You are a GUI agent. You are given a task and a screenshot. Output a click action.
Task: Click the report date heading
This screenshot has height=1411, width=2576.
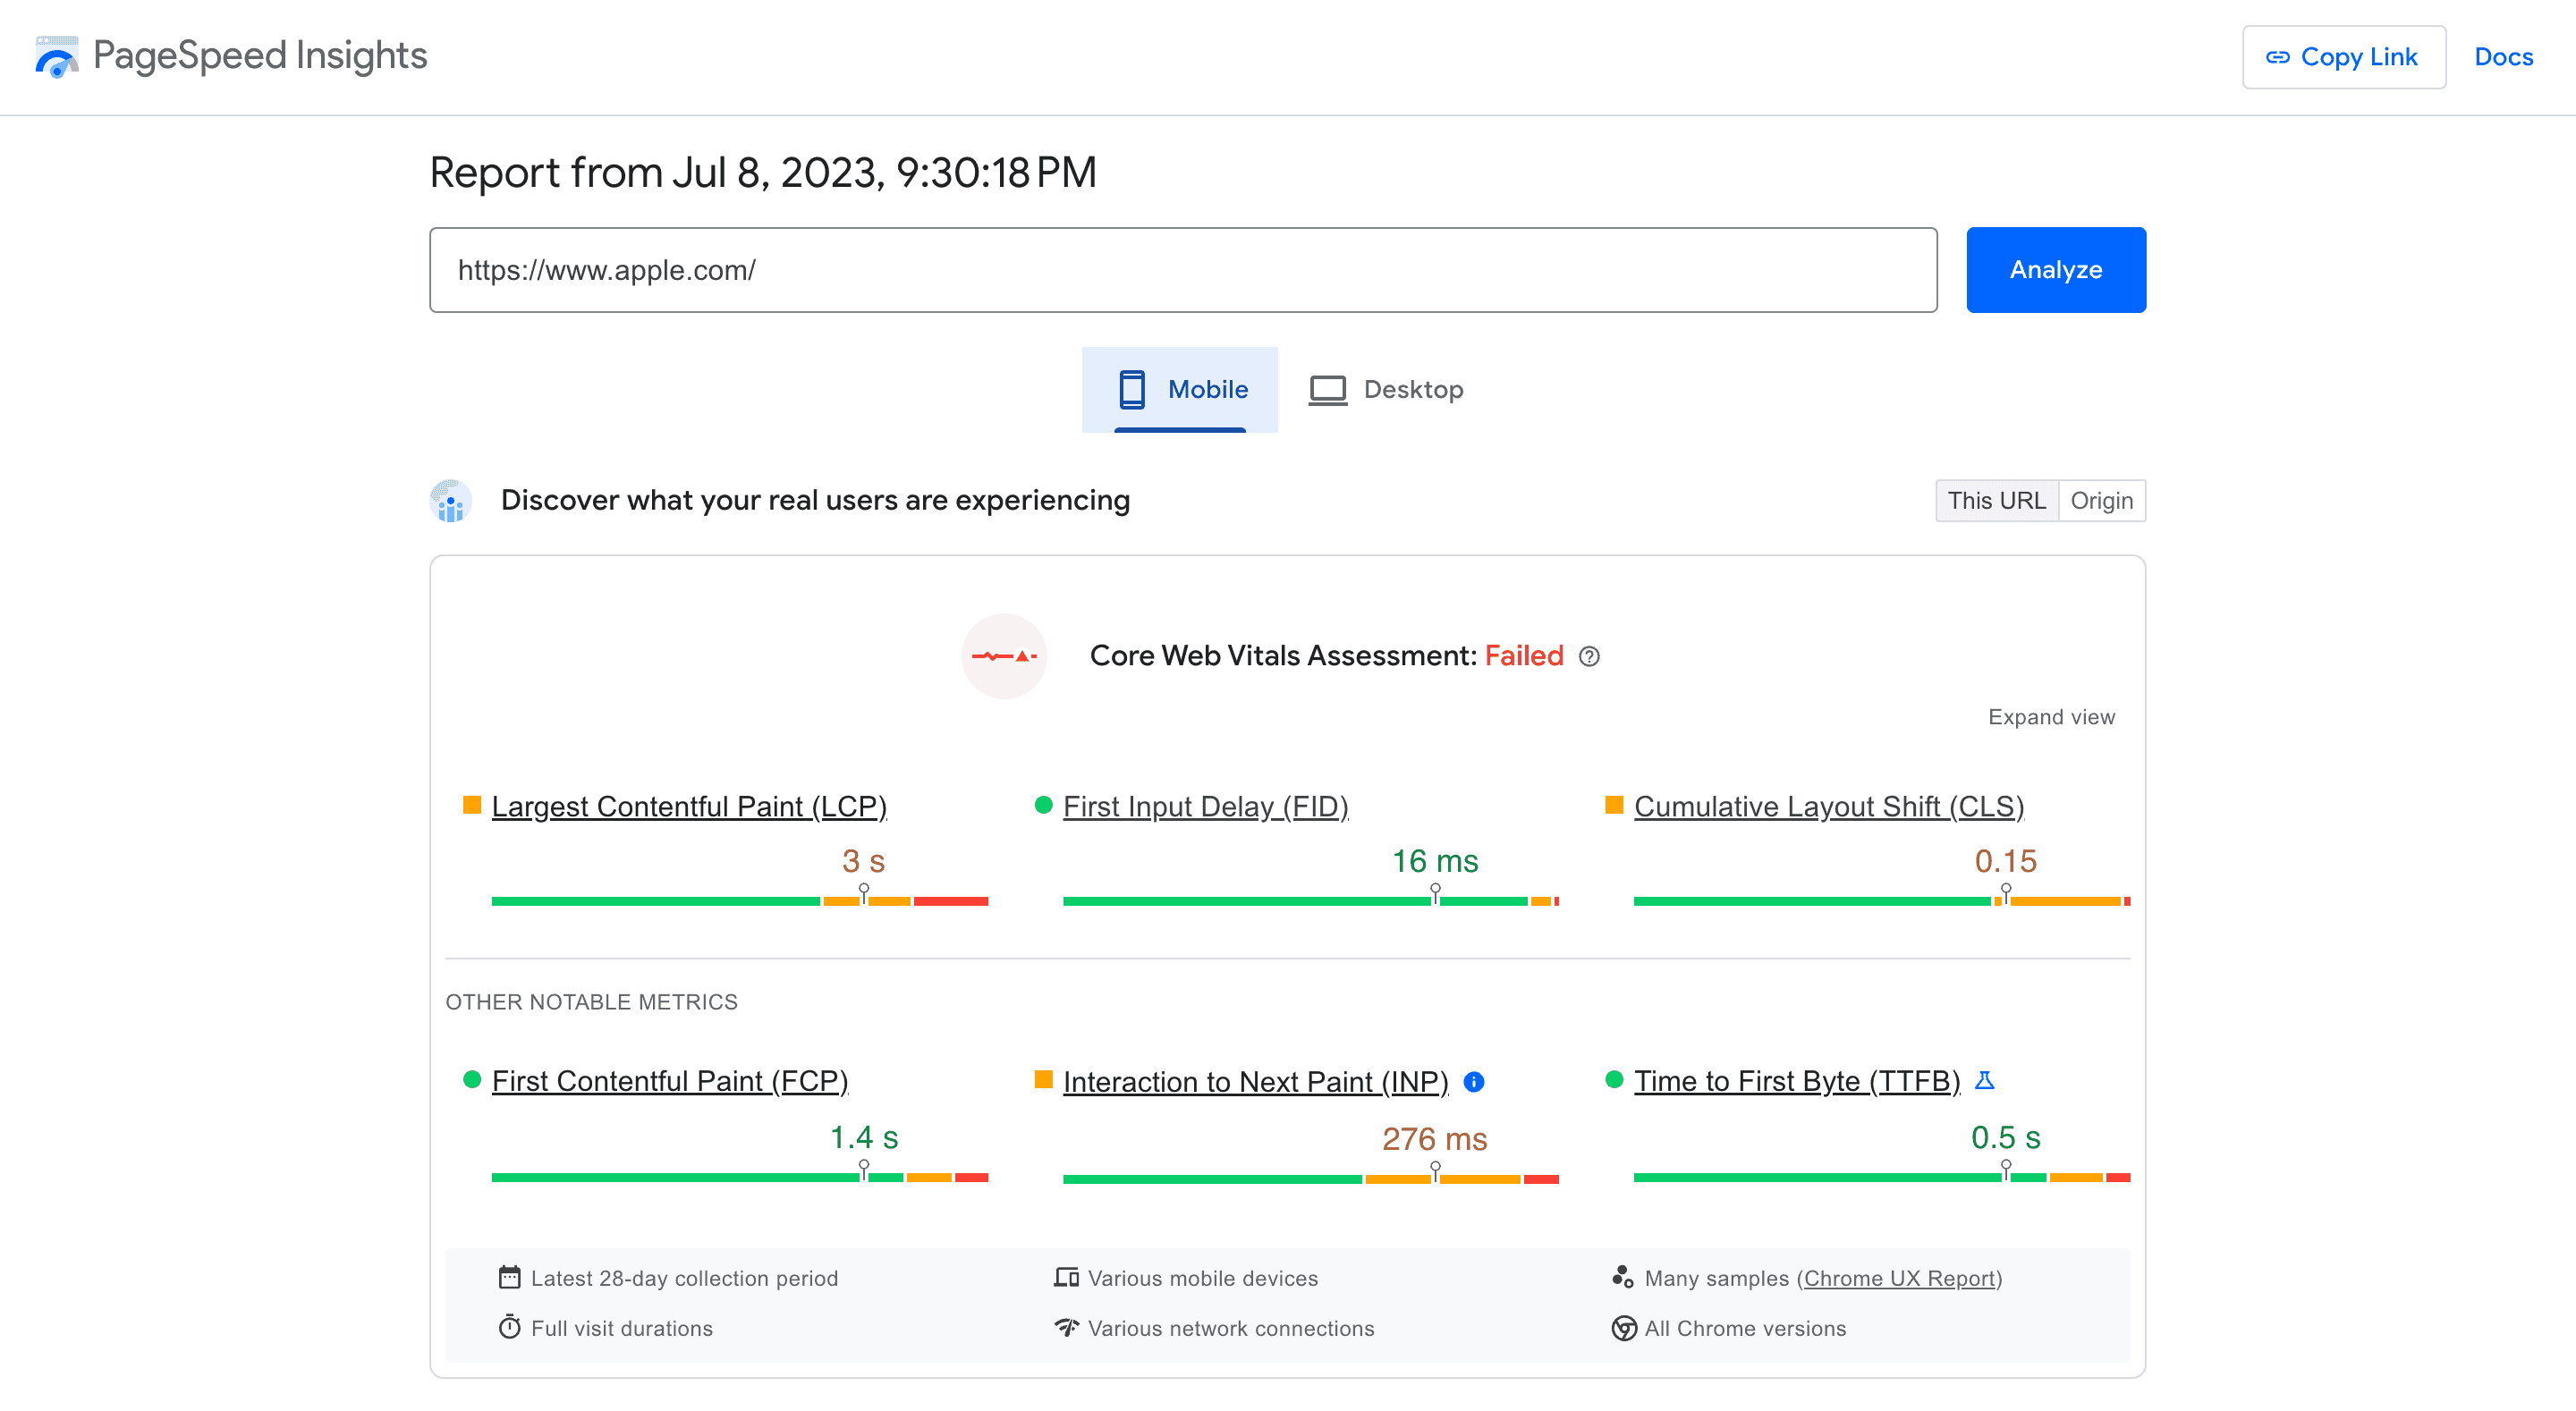pos(763,173)
